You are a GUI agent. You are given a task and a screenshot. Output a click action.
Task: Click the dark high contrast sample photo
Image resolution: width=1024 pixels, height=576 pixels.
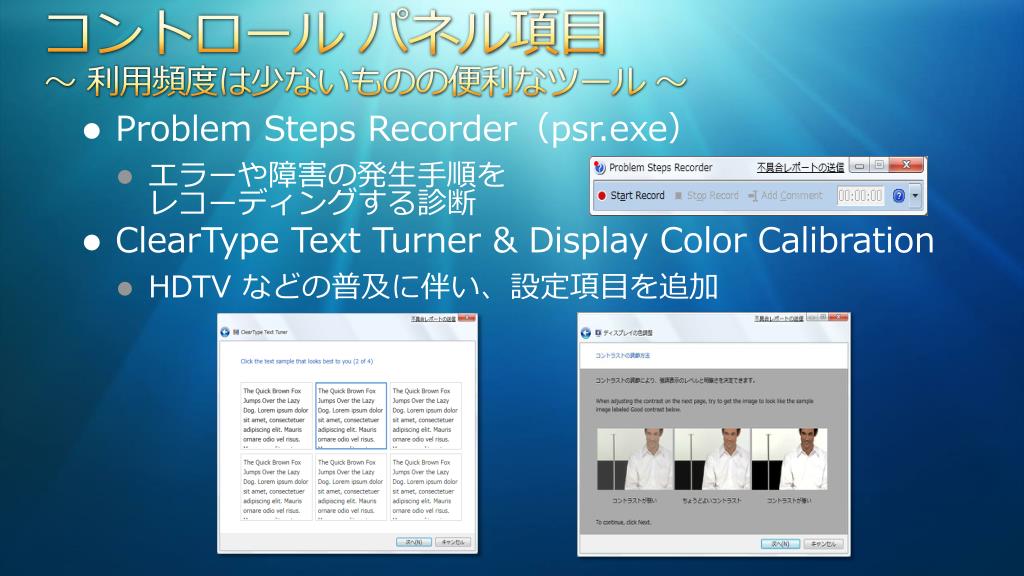pyautogui.click(x=790, y=459)
